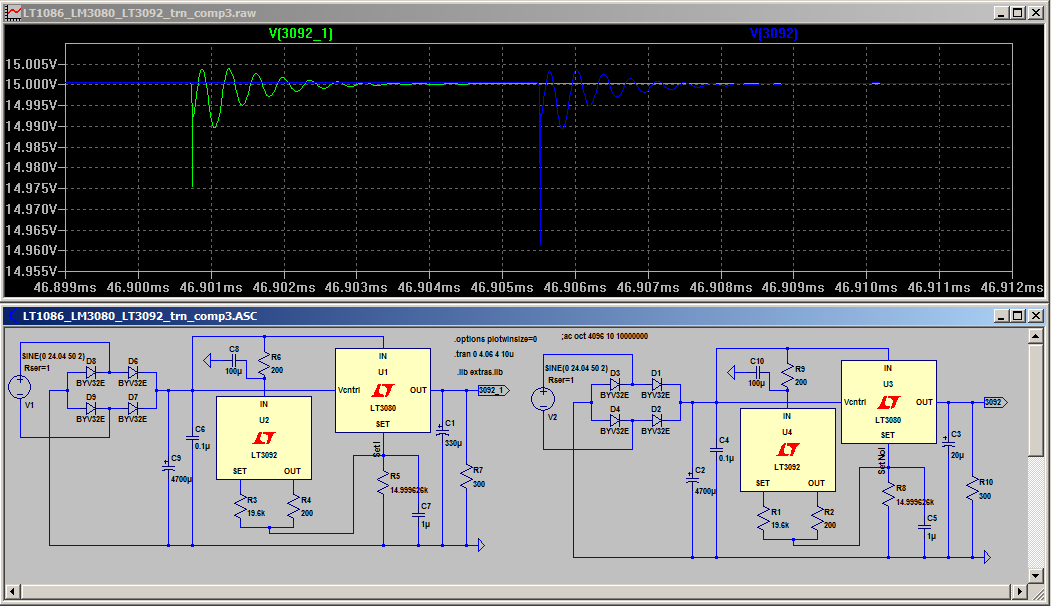This screenshot has height=606, width=1051.
Task: Select diode D9 in the left bridge rectifier
Action: tap(91, 408)
